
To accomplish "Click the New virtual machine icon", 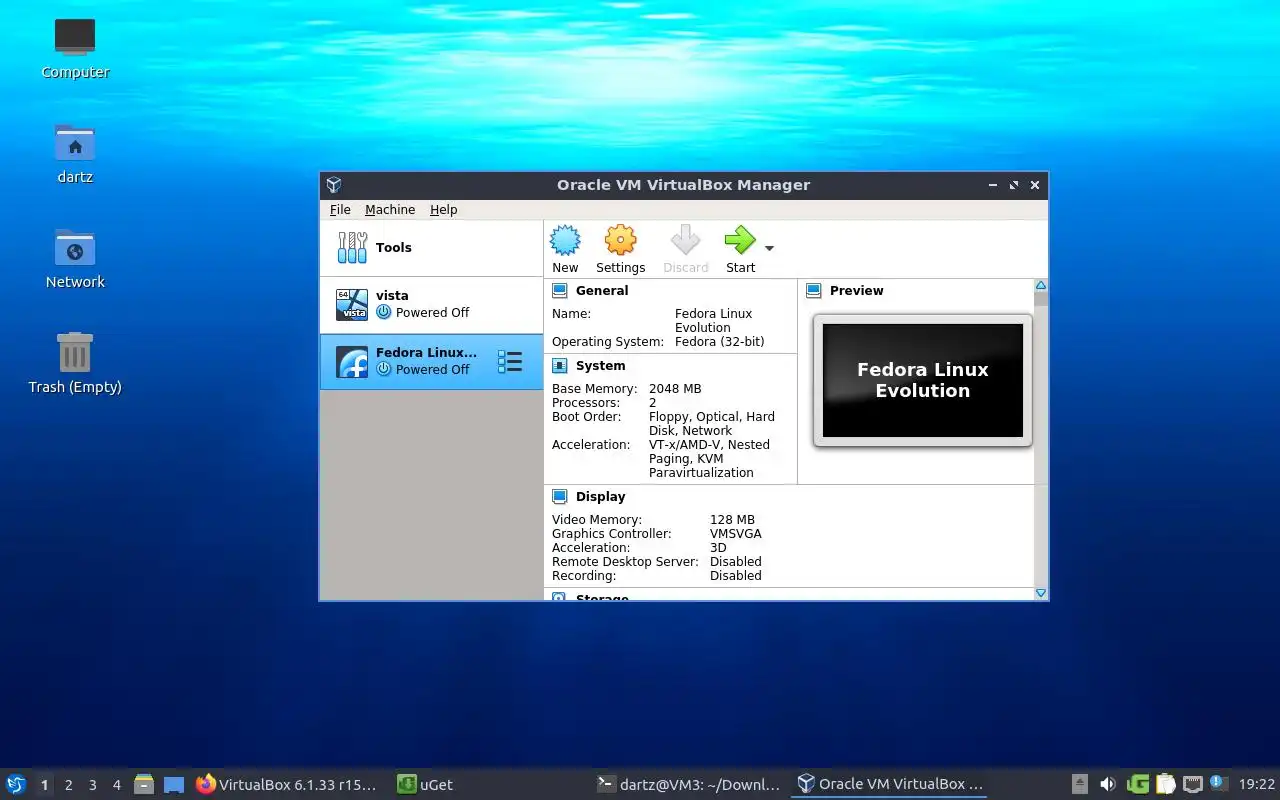I will tap(565, 241).
